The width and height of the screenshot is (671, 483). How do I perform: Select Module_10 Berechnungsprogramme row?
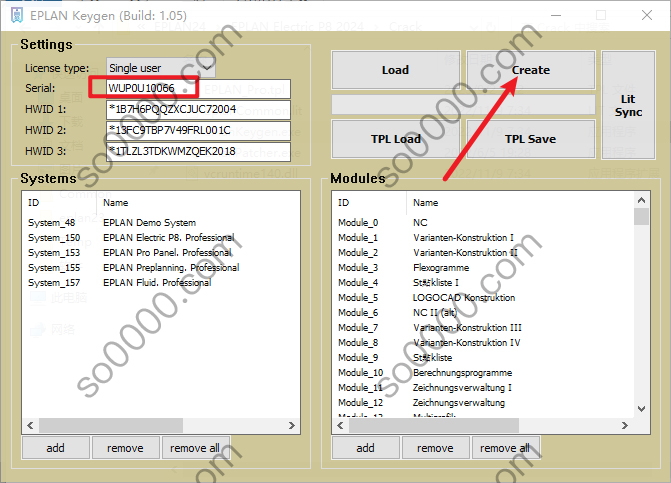[x=484, y=372]
